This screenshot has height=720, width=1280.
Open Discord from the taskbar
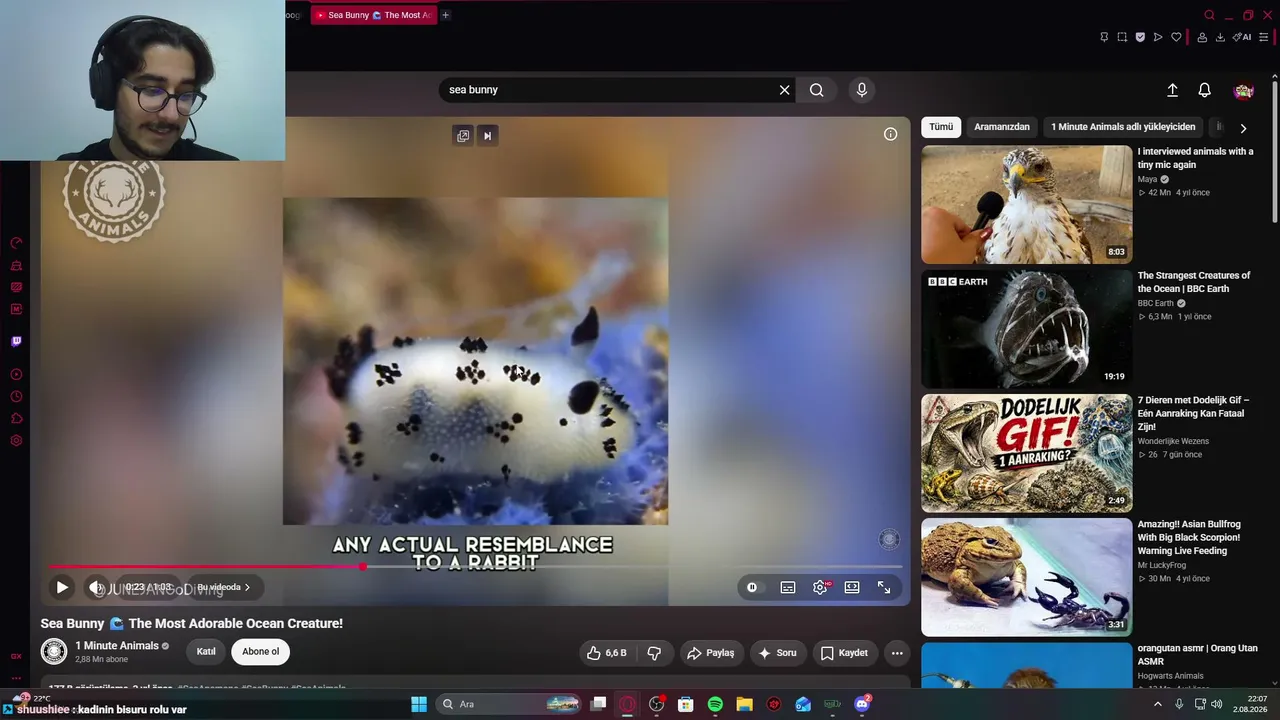click(x=862, y=704)
